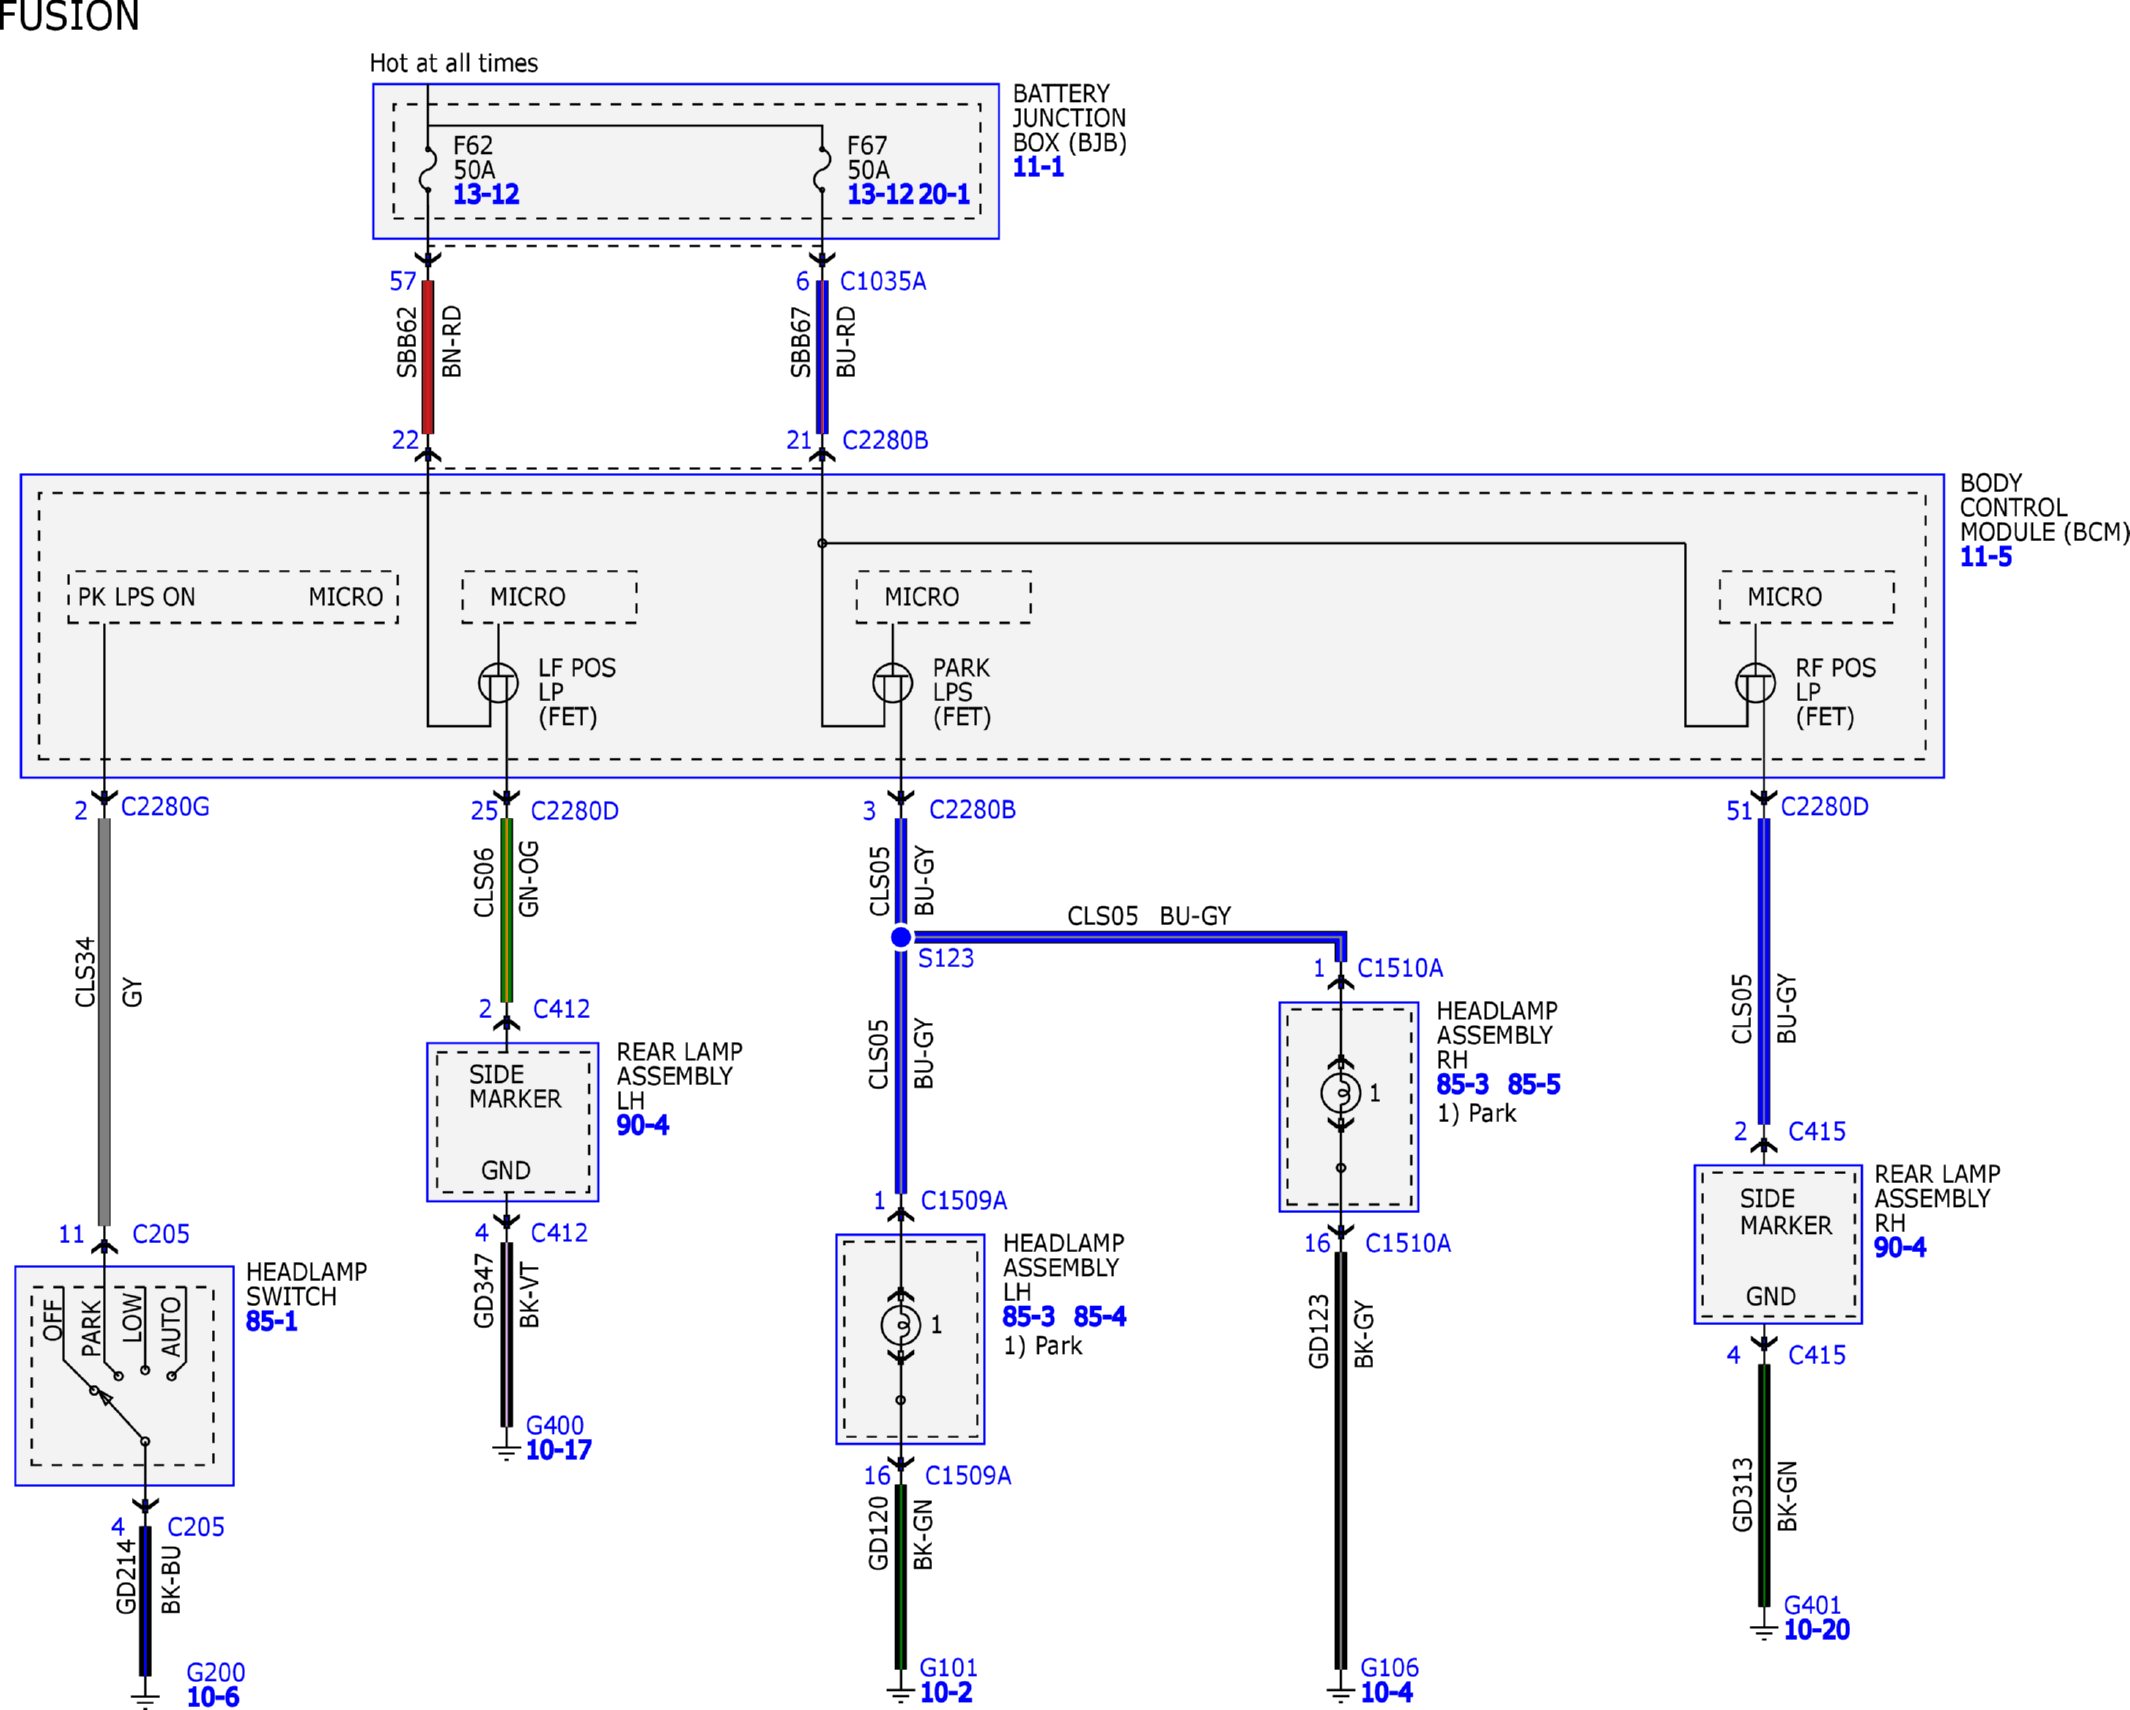The image size is (2130, 1710).
Task: Open page 90-4 for Rear Lamp Assembly RH
Action: (1900, 1247)
